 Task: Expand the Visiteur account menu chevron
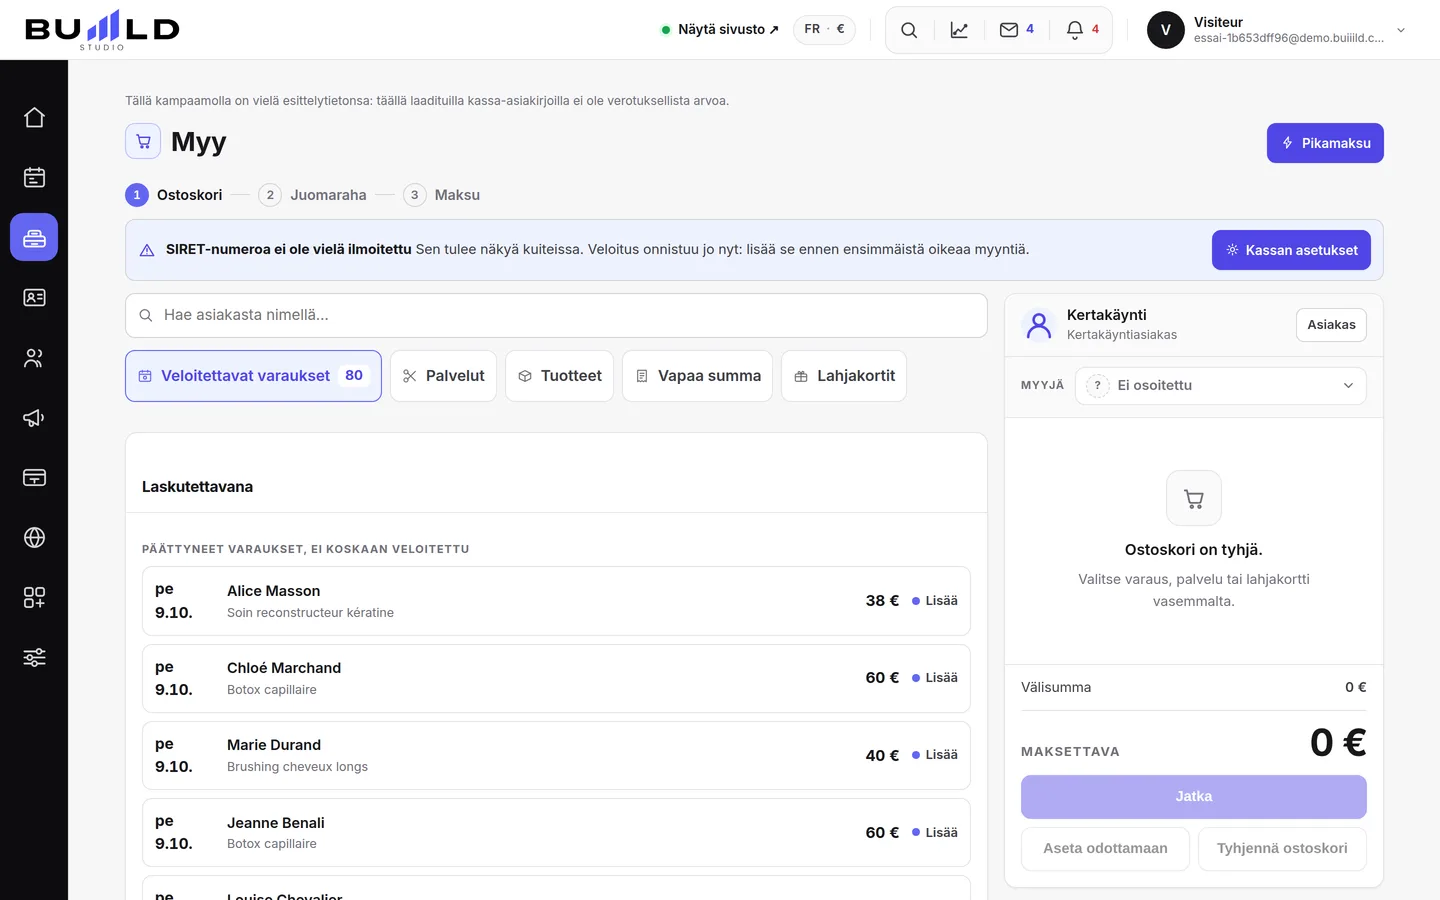(x=1401, y=30)
